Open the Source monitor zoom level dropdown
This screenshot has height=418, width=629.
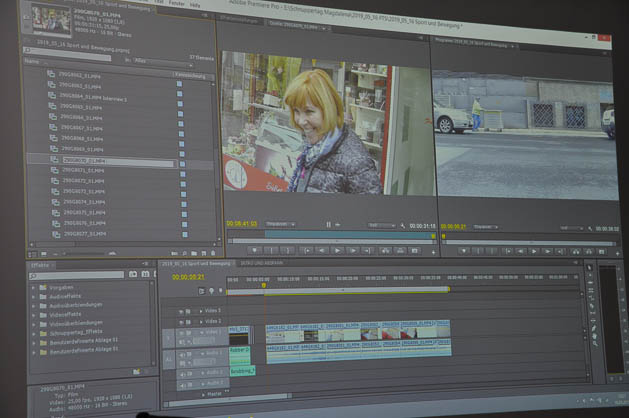coord(280,224)
